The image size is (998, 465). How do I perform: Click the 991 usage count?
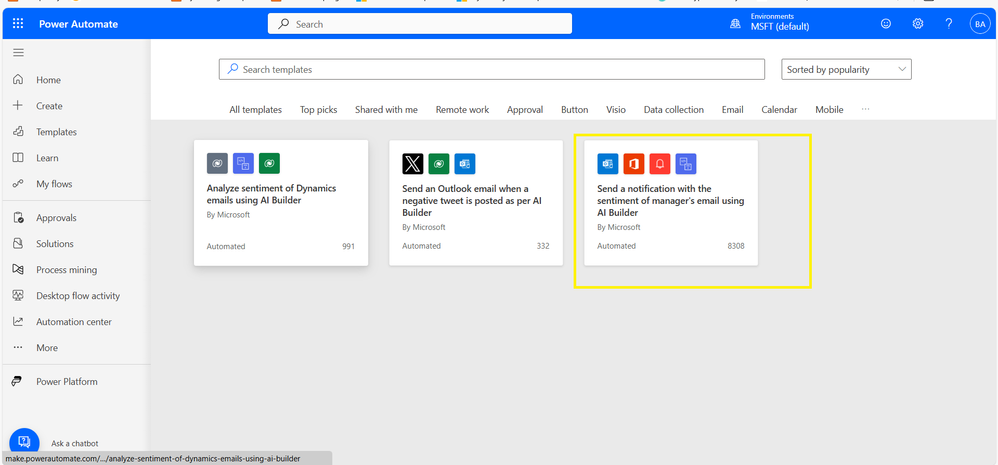348,246
